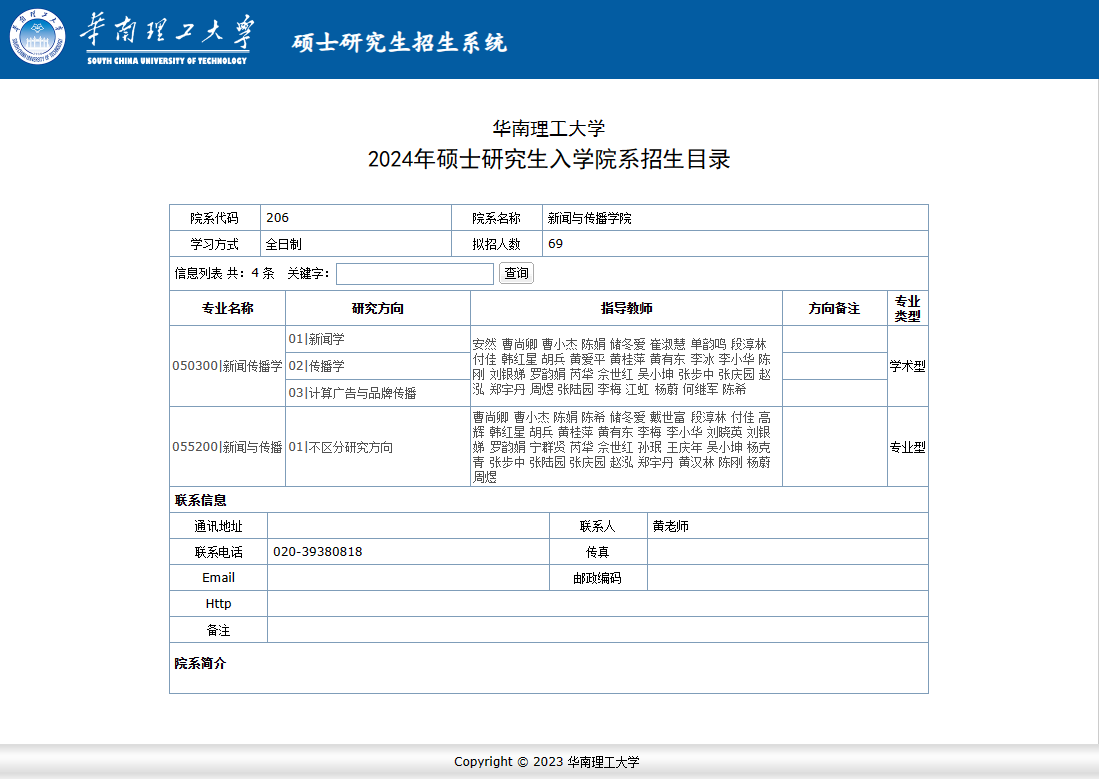Screen dimensions: 1099x779
Task: Click phone number 020-39380818
Action: [x=318, y=552]
